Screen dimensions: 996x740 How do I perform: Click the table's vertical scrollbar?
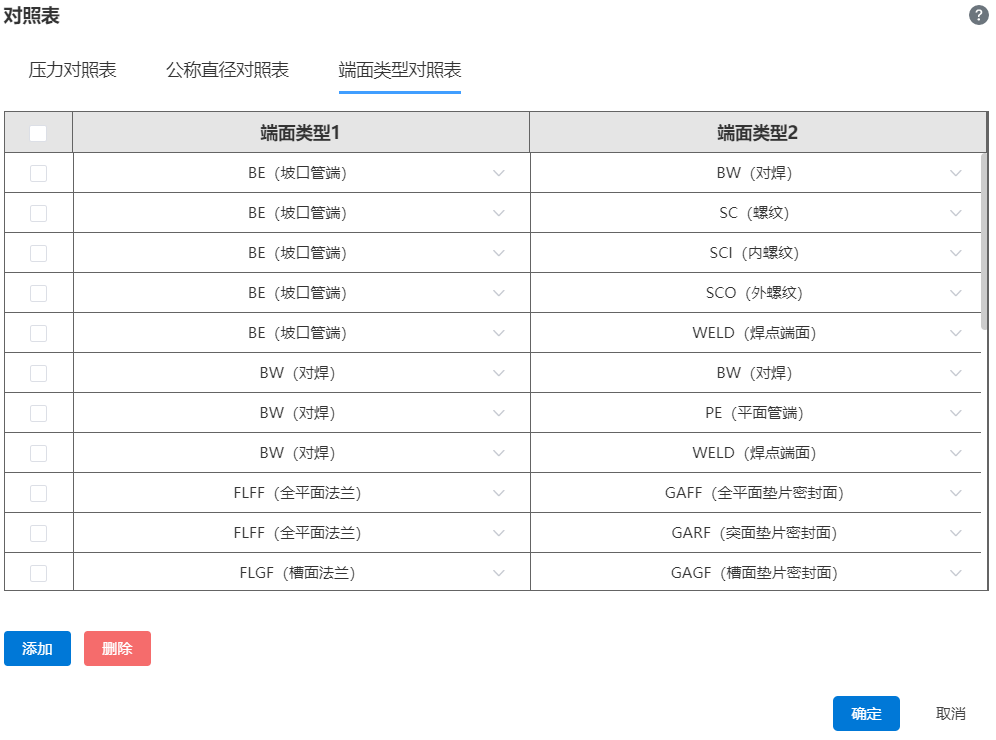pyautogui.click(x=985, y=241)
